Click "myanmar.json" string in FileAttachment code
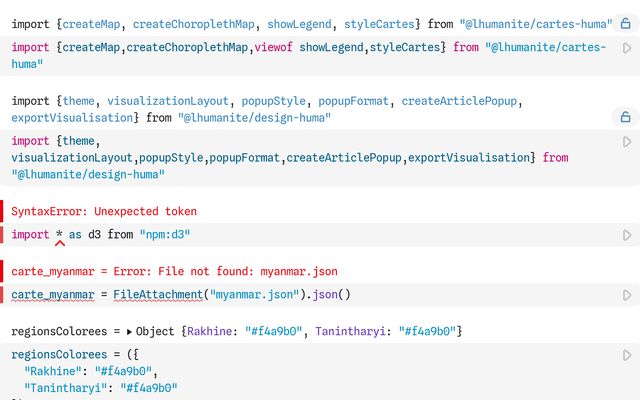Viewport: 640px width, 400px height. [x=254, y=295]
